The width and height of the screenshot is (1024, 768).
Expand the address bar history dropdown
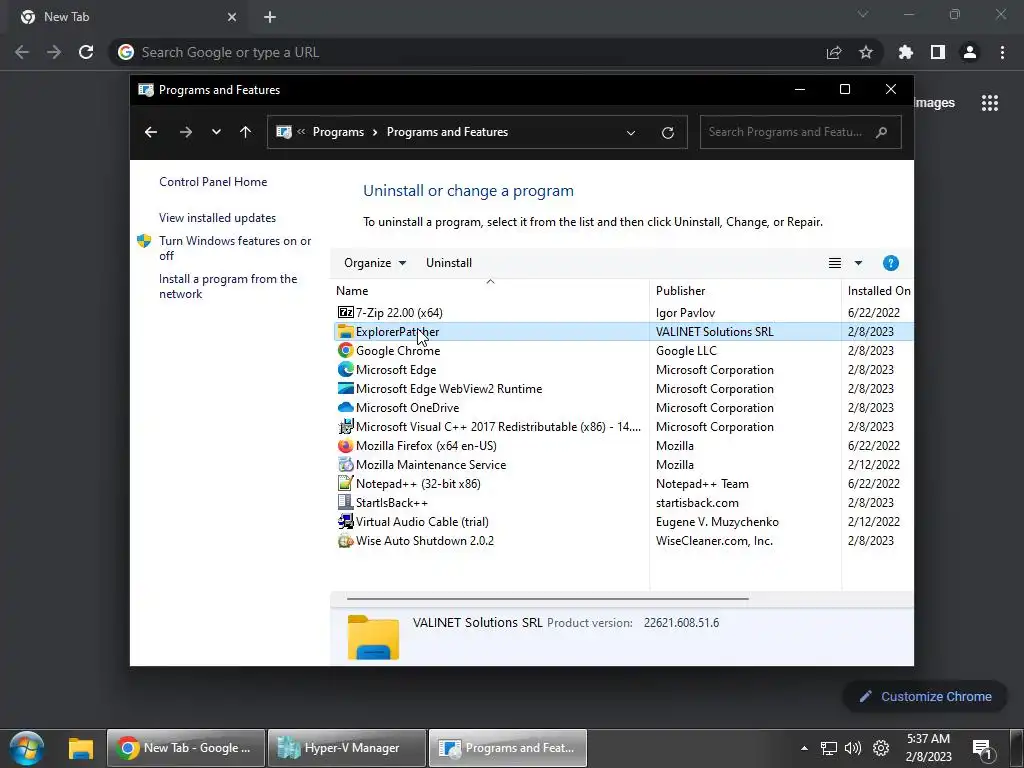tap(631, 133)
